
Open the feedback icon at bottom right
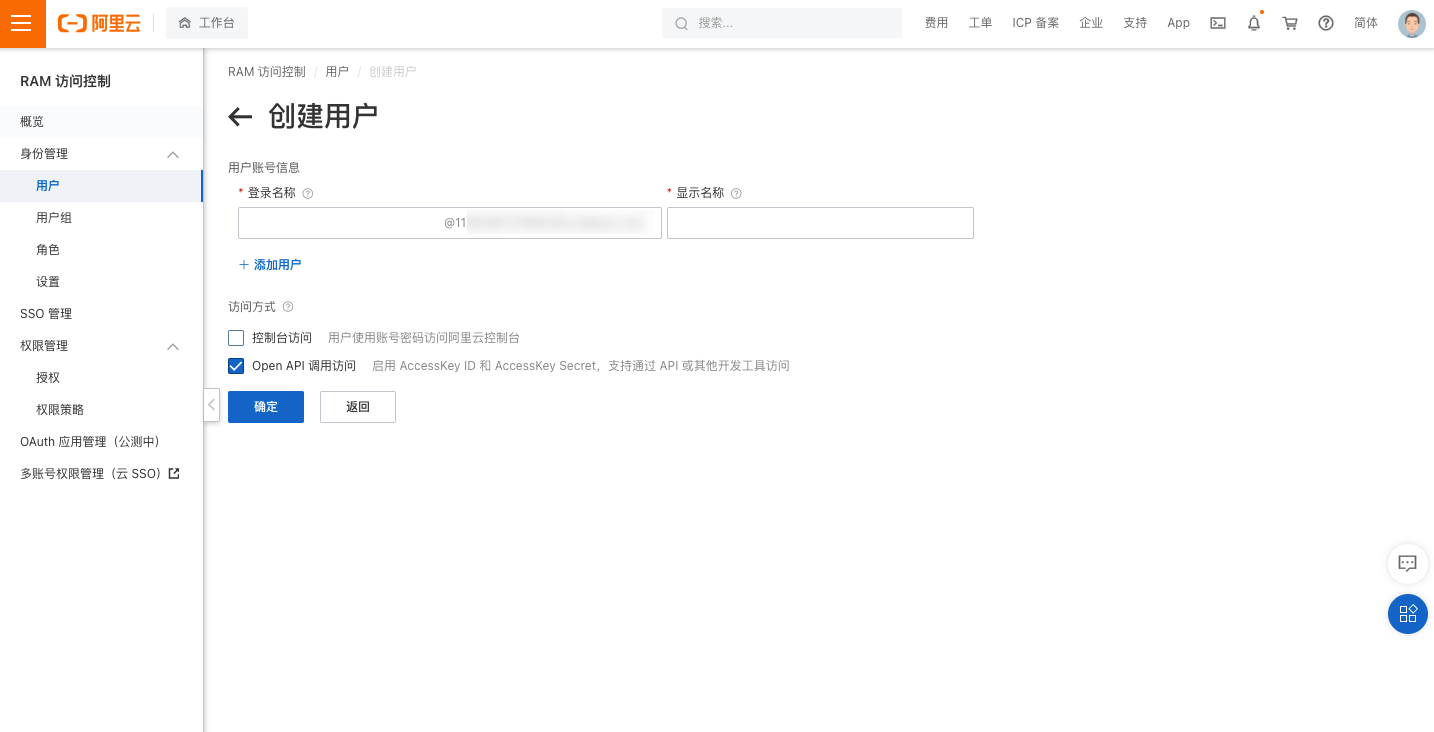point(1407,563)
